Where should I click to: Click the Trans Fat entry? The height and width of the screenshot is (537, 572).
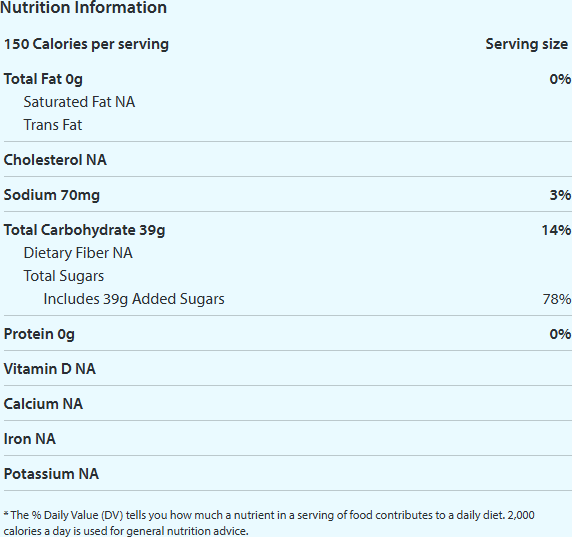(x=53, y=125)
